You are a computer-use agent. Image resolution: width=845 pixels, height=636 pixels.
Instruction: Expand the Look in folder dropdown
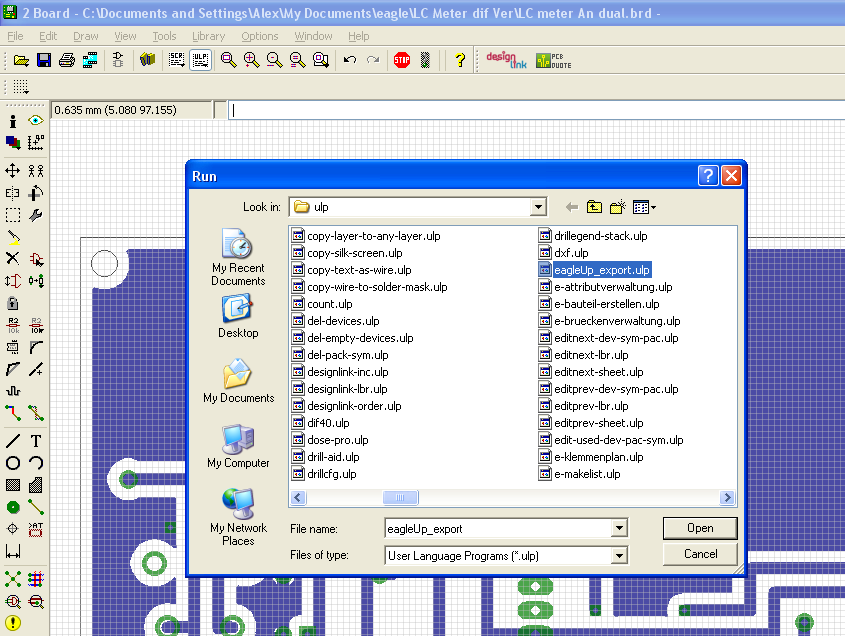tap(538, 207)
